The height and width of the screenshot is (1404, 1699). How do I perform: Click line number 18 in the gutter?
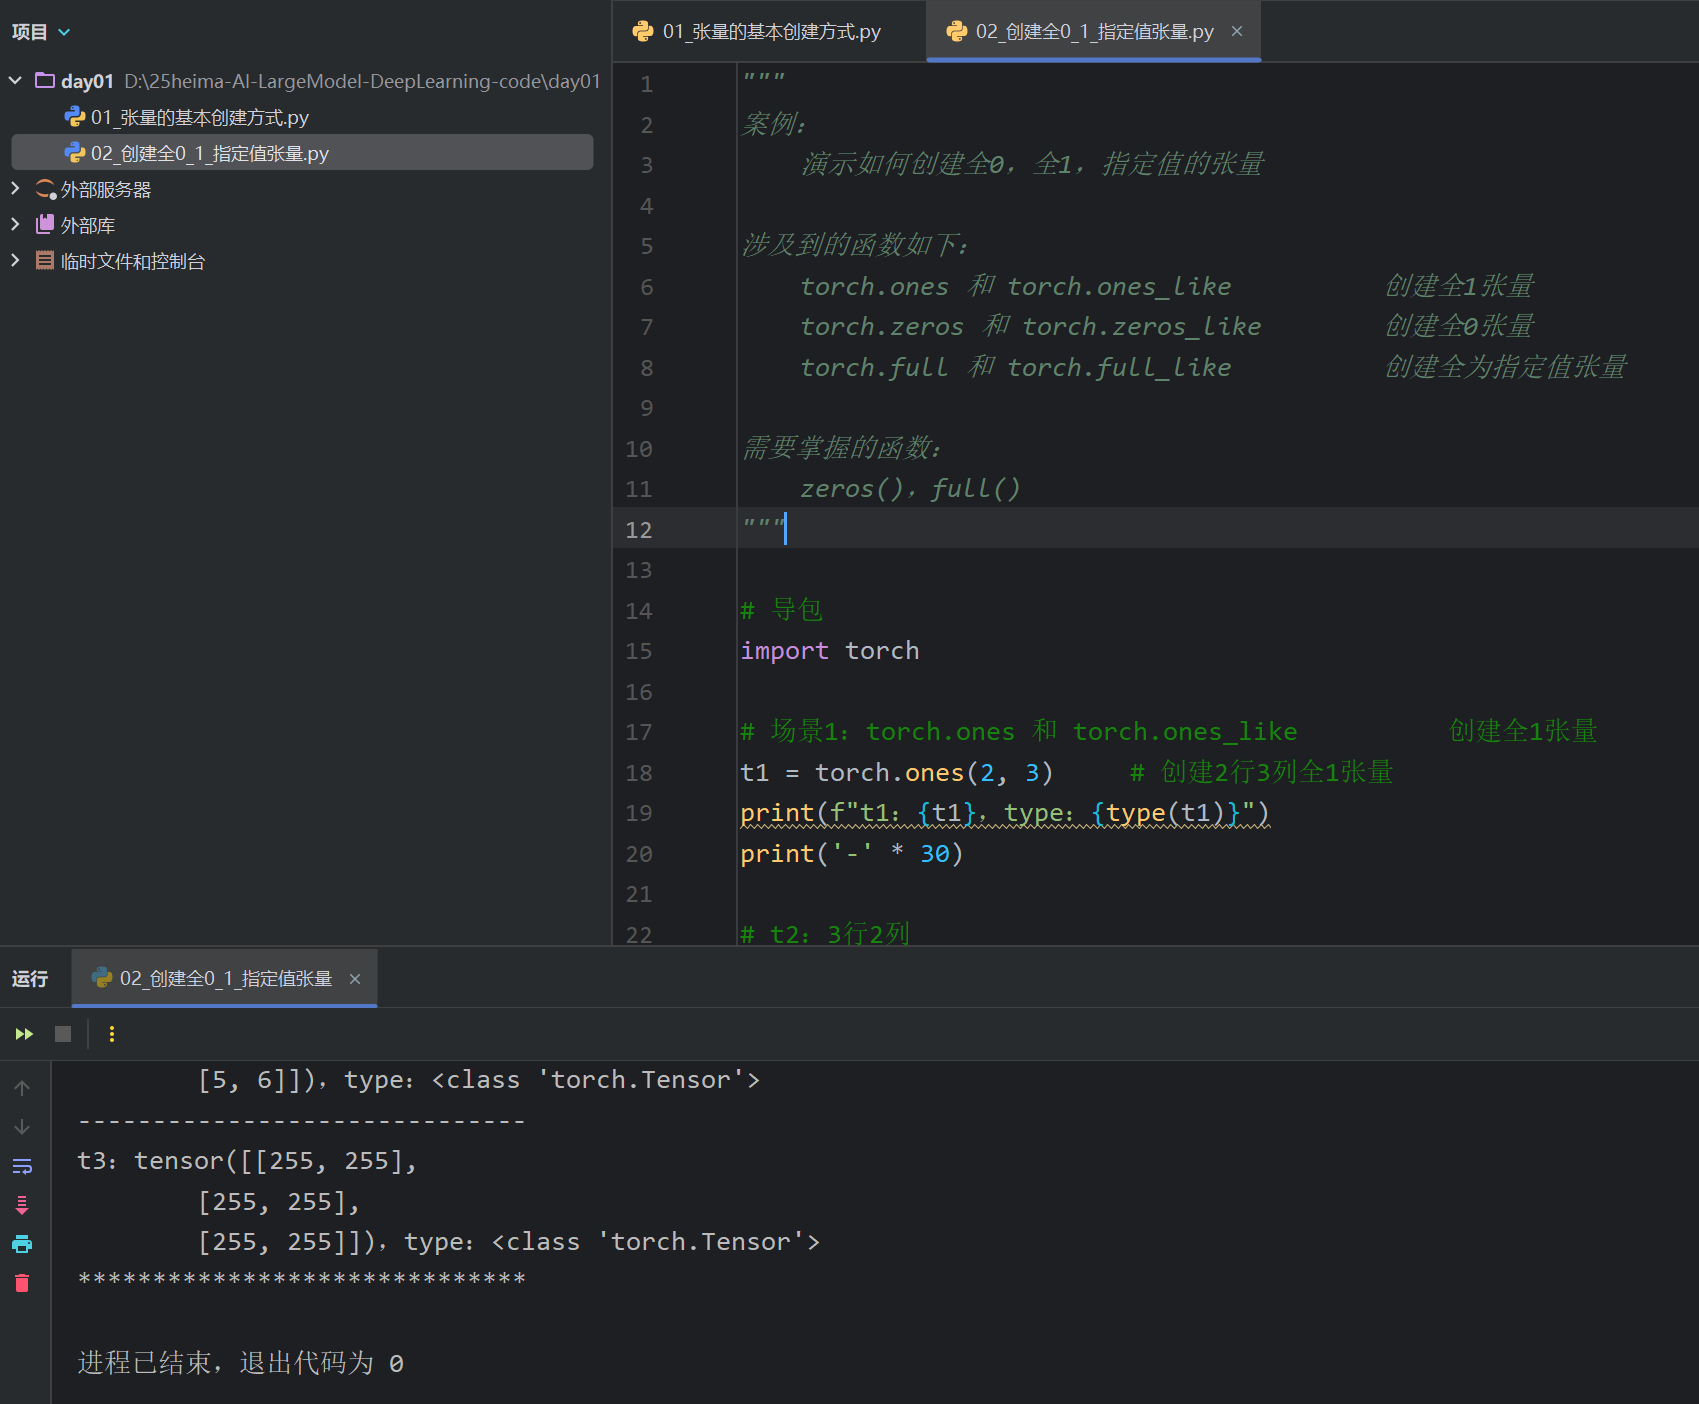(x=638, y=773)
